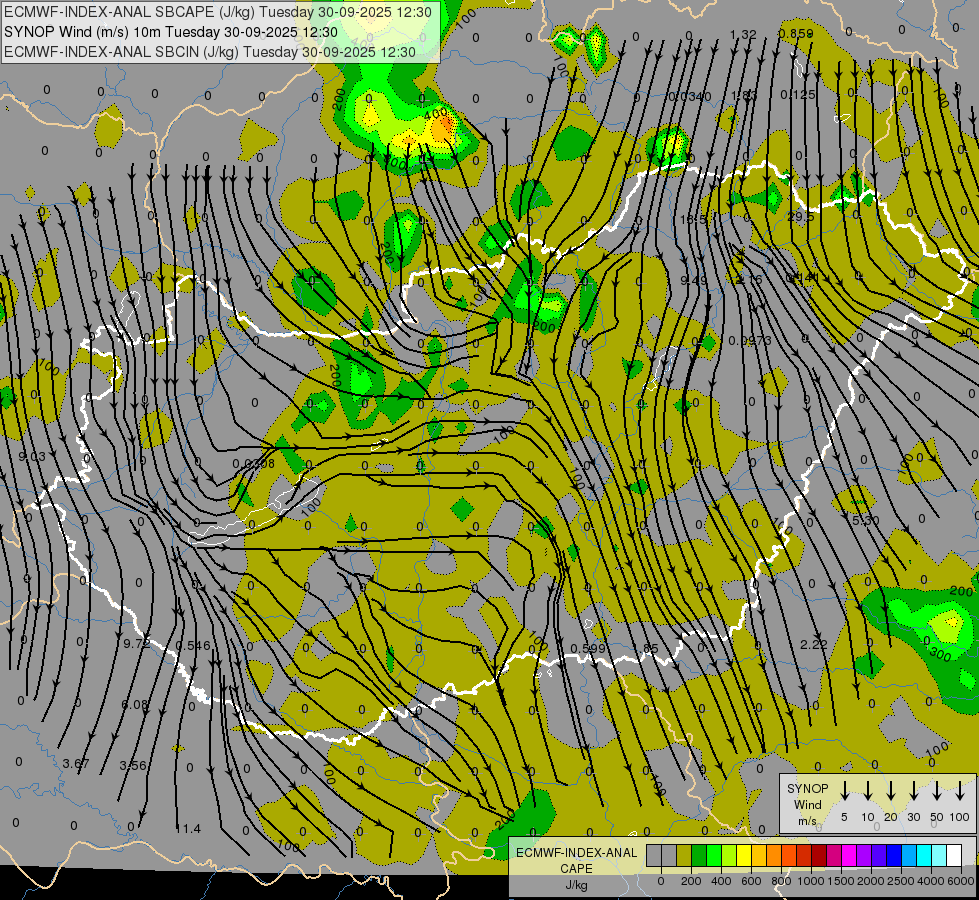Click the map value '0.599'

pyautogui.click(x=588, y=648)
